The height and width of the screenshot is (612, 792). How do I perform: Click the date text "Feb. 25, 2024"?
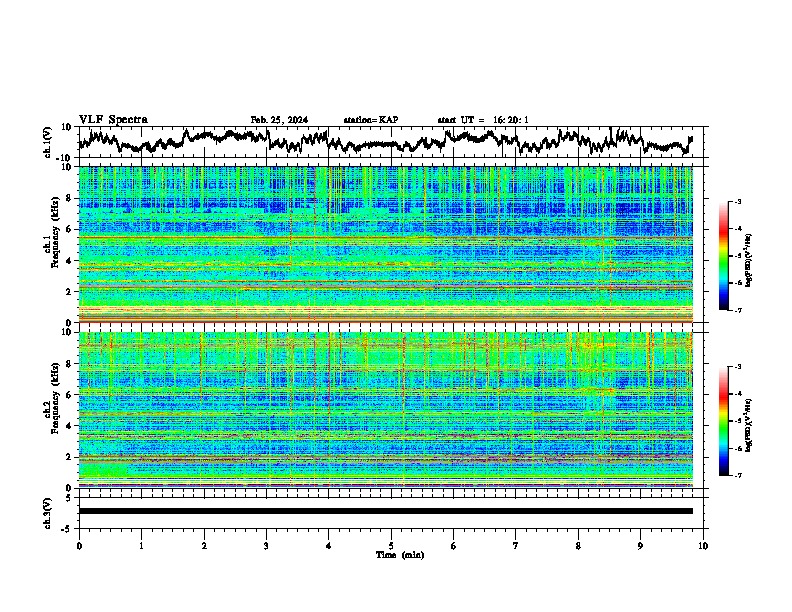[279, 120]
